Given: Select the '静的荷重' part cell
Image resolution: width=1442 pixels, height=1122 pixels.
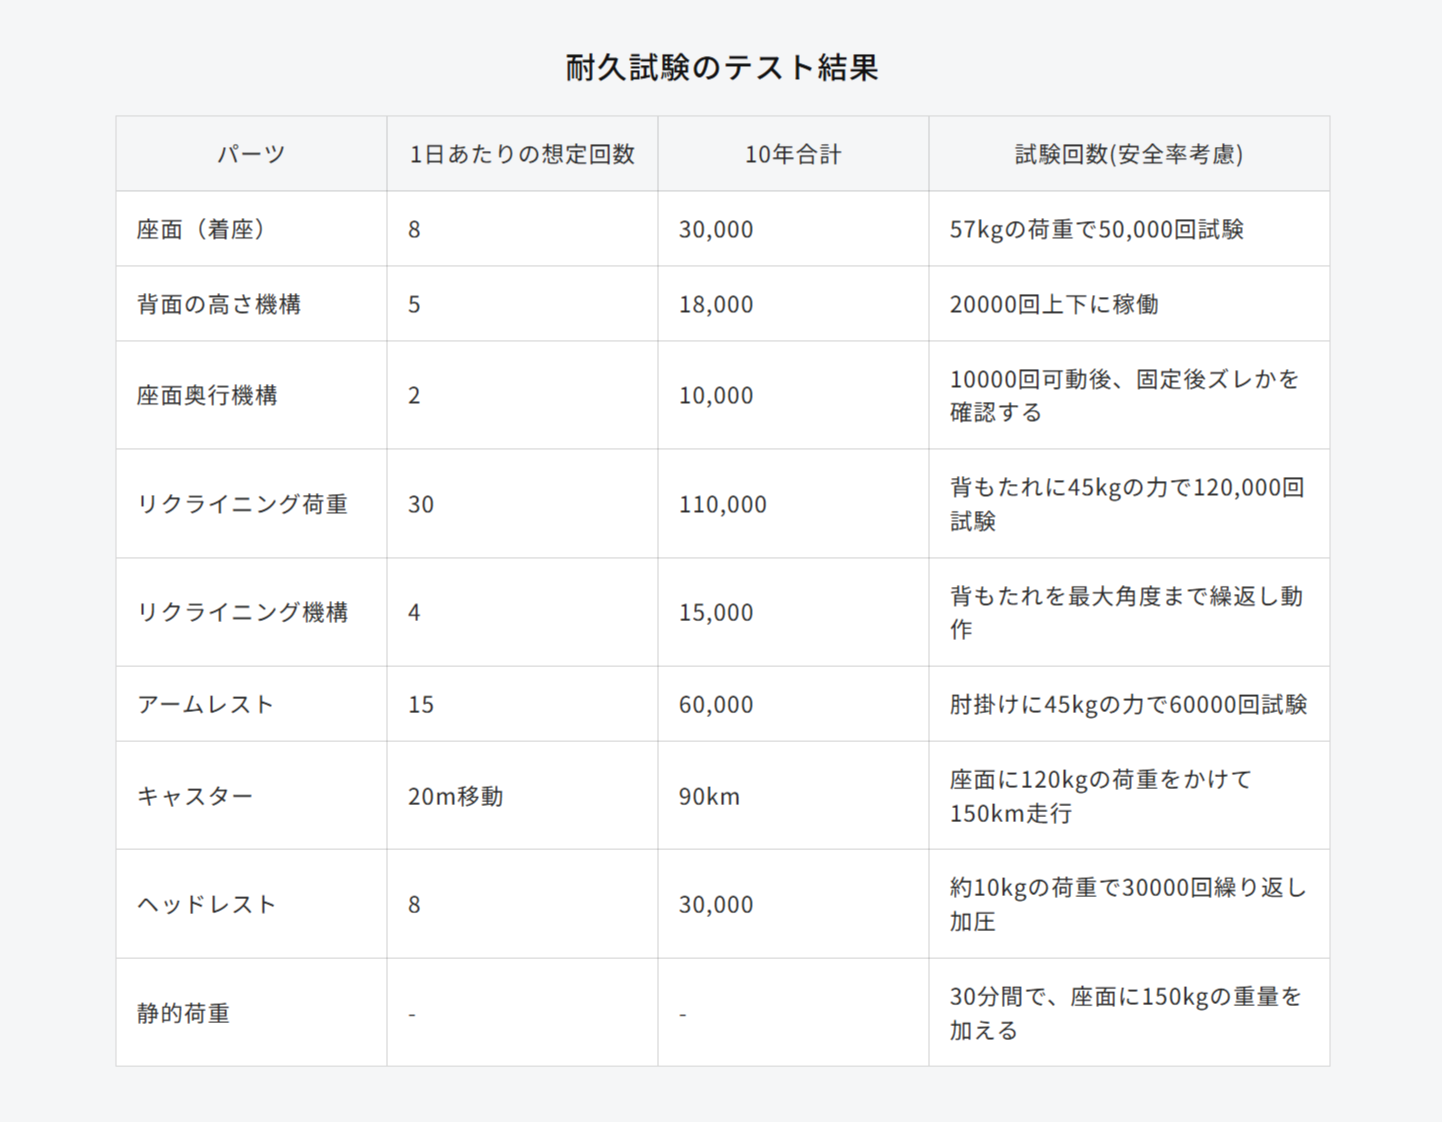Looking at the screenshot, I should click(251, 1013).
